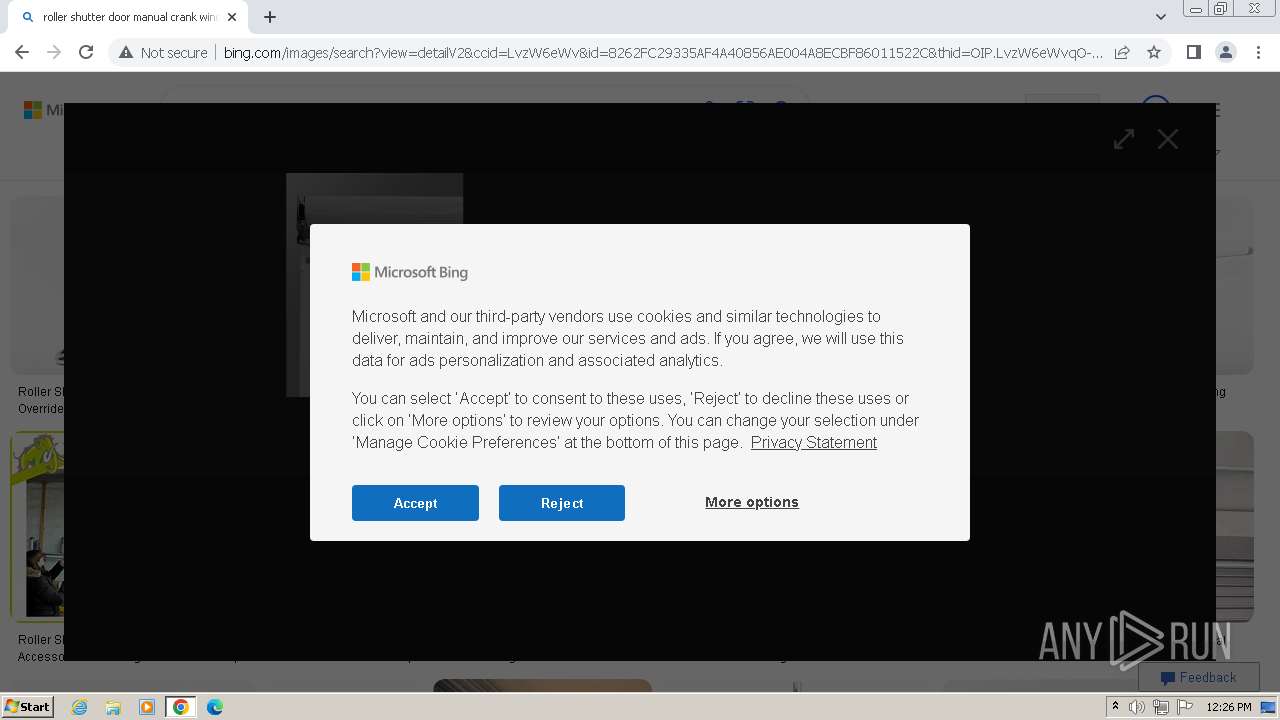Select the roller shutter door search tab

pyautogui.click(x=130, y=17)
